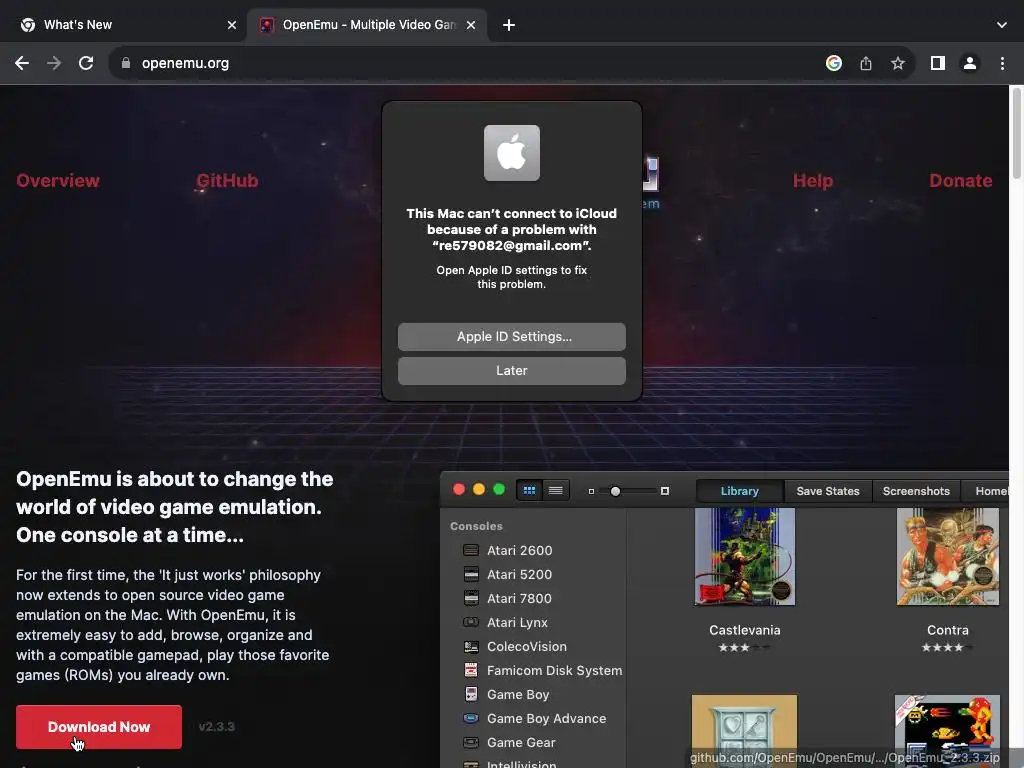Click the Download Now button
Image resolution: width=1024 pixels, height=768 pixels.
99,727
